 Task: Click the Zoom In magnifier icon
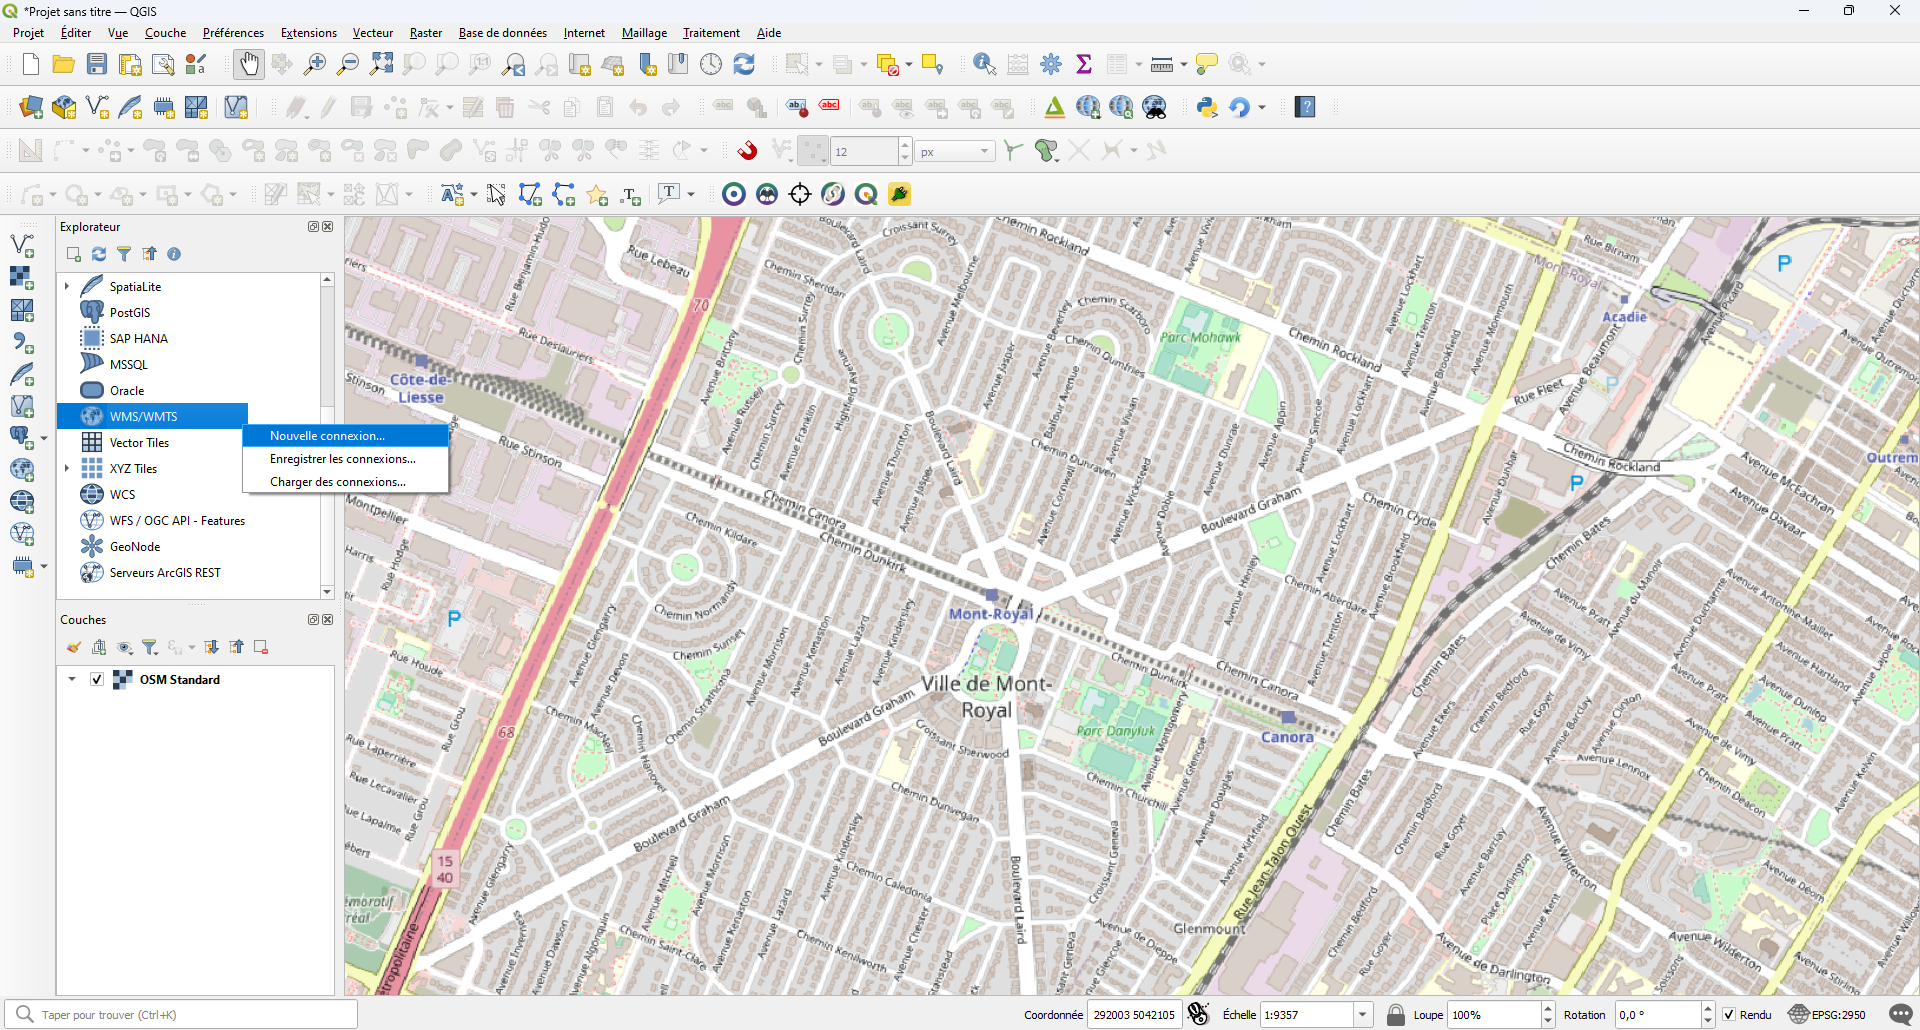[x=315, y=65]
